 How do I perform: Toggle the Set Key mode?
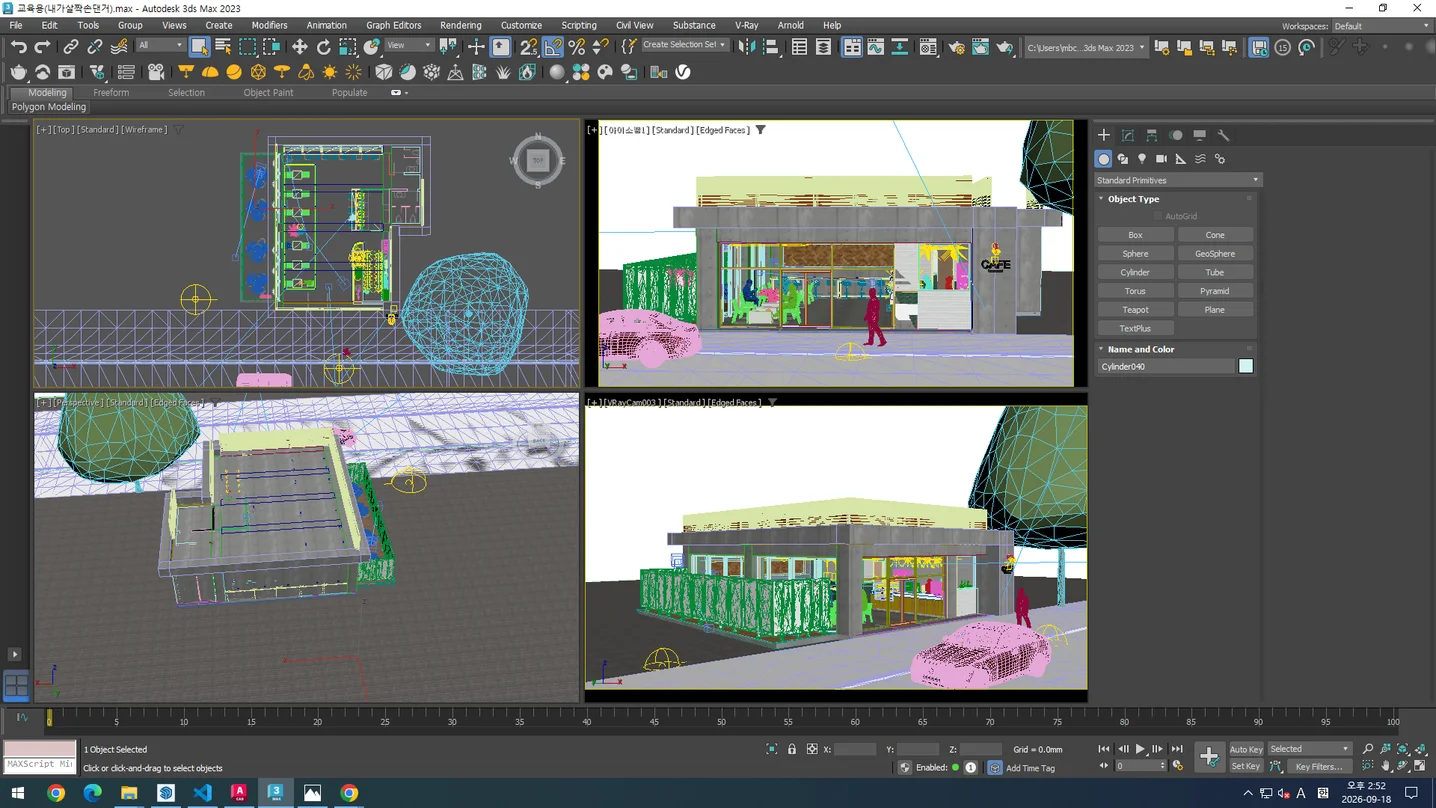[x=1246, y=766]
